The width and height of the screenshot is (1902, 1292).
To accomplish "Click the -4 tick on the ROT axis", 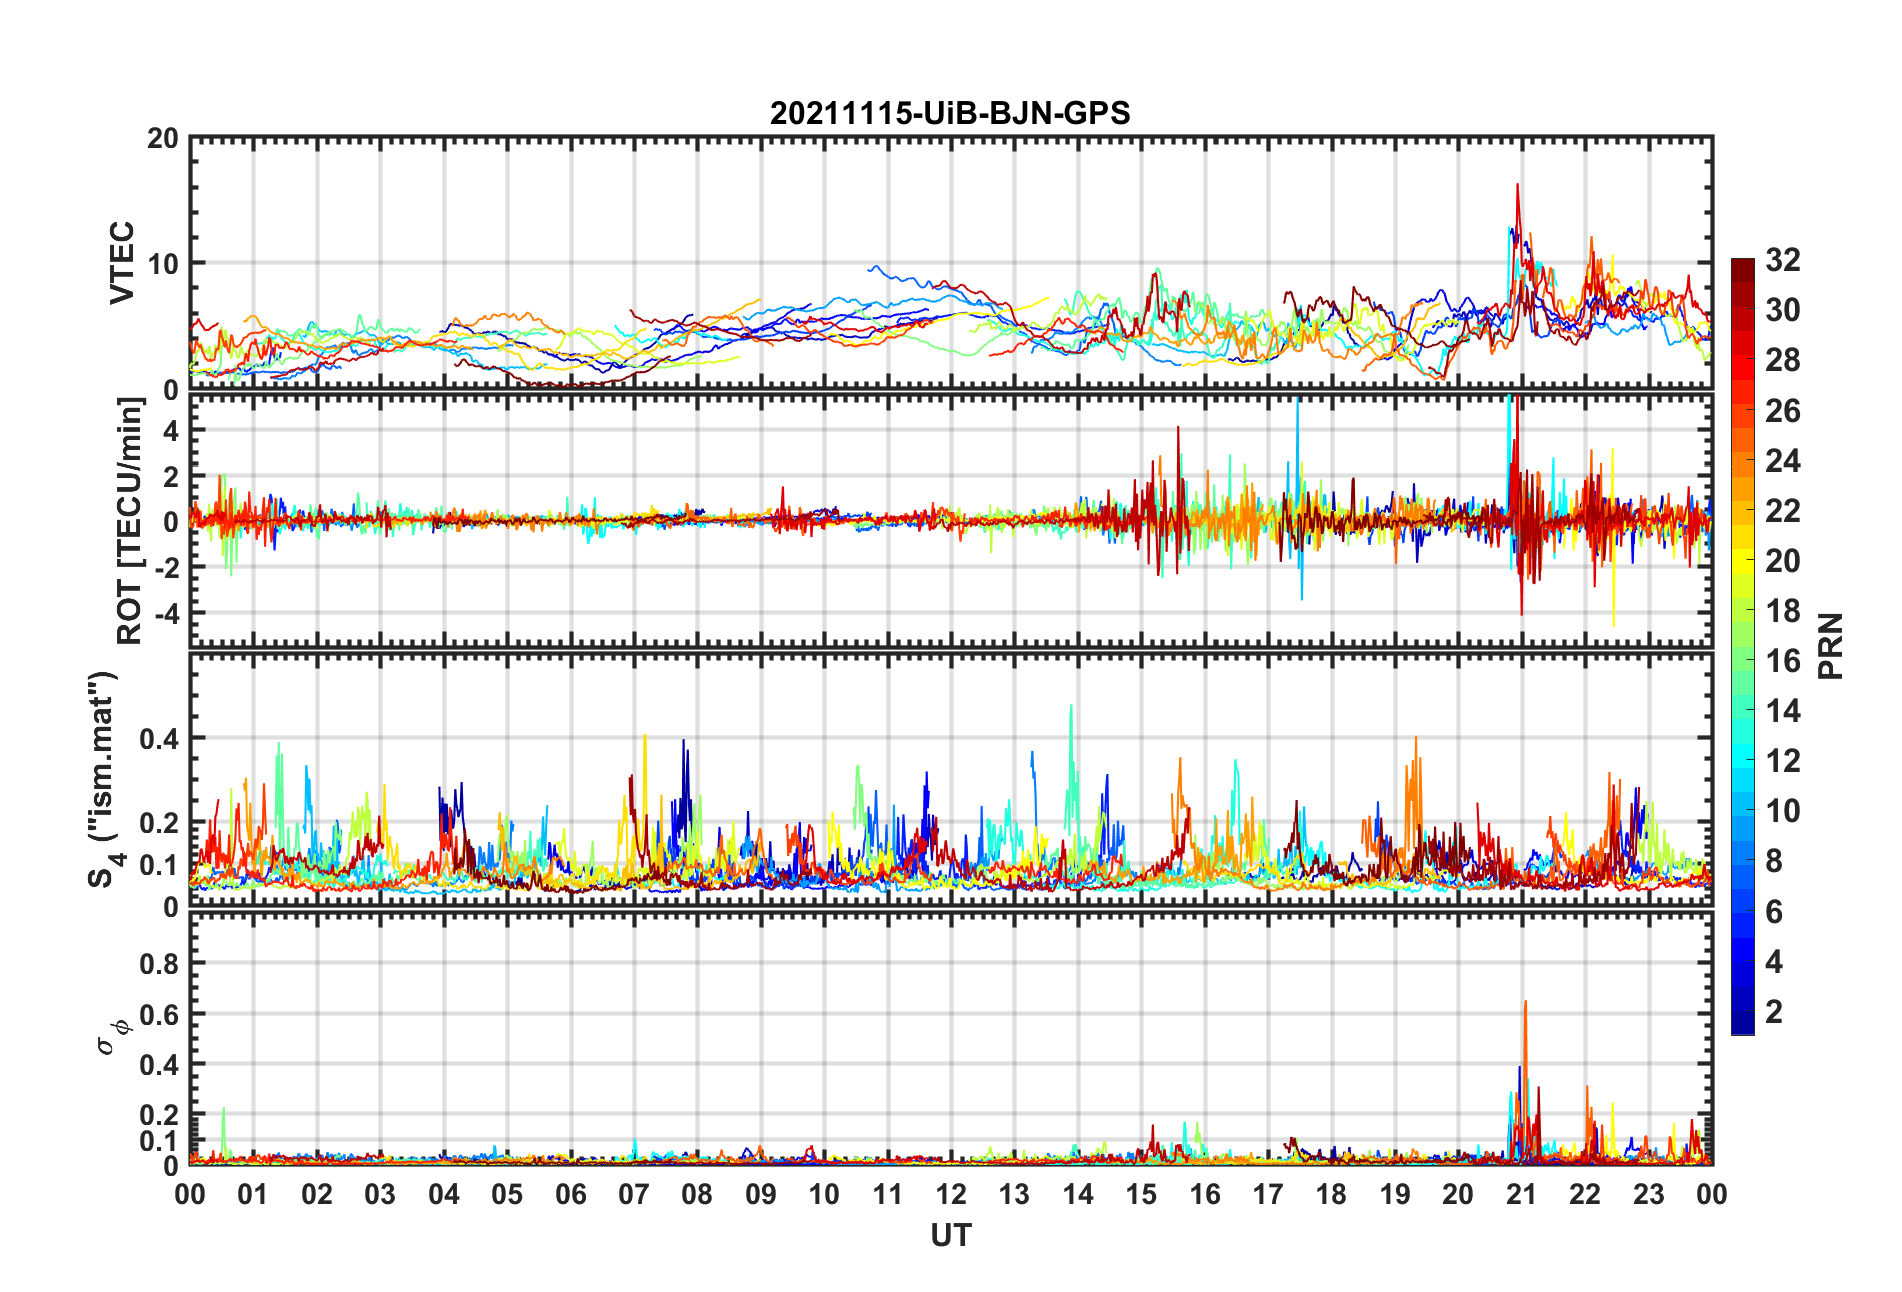I will pos(166,612).
